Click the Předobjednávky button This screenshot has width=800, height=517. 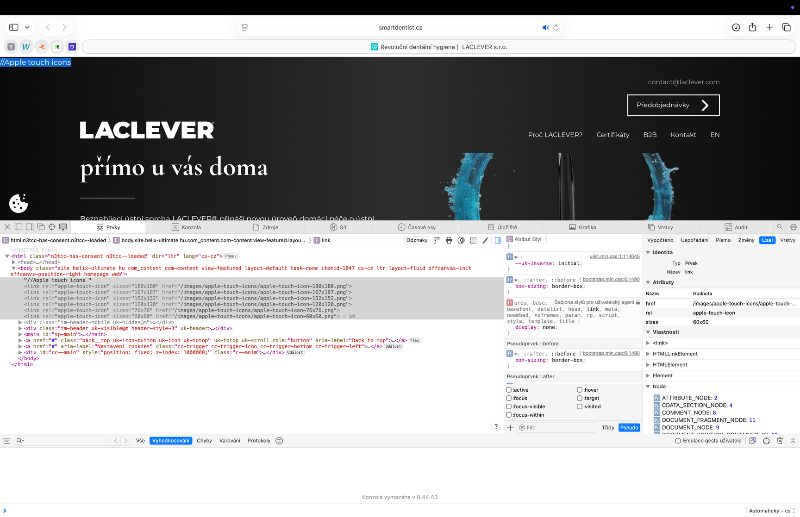coord(673,105)
